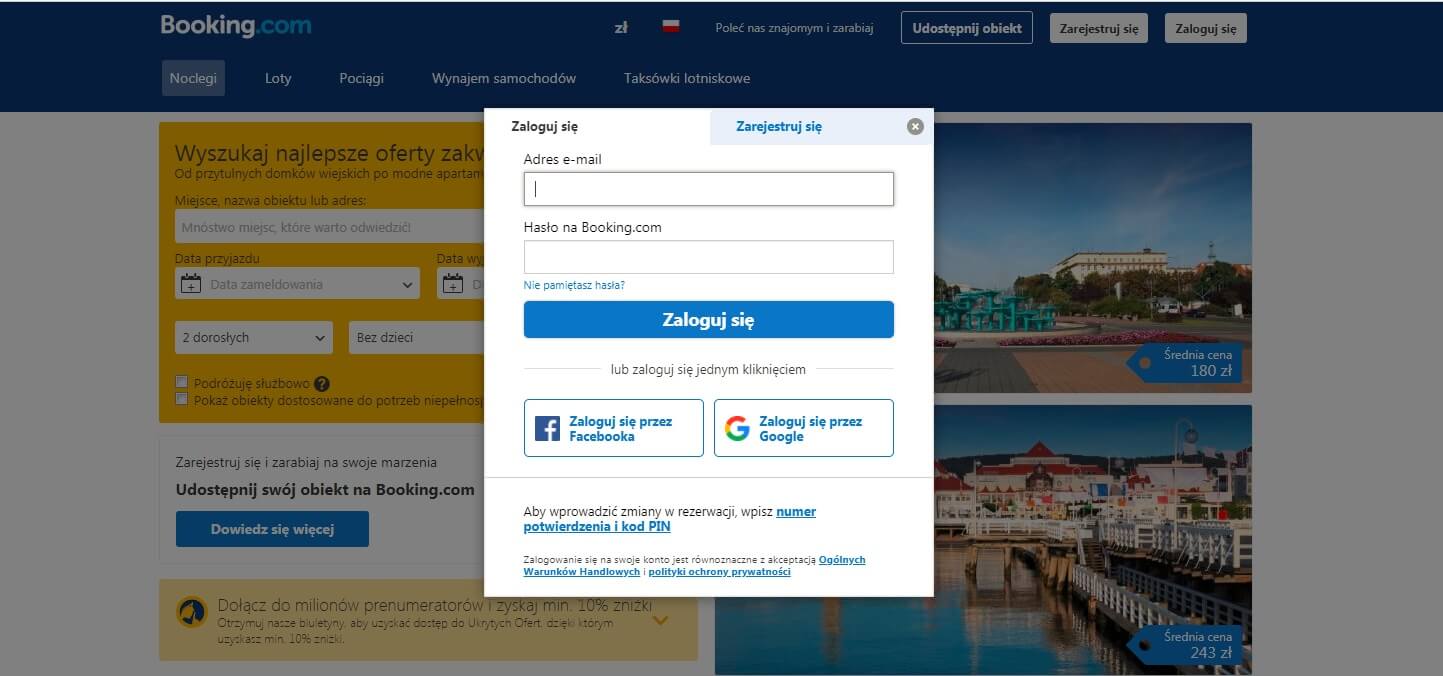The image size is (1443, 676).
Task: Click the business travel help question icon
Action: tap(321, 383)
